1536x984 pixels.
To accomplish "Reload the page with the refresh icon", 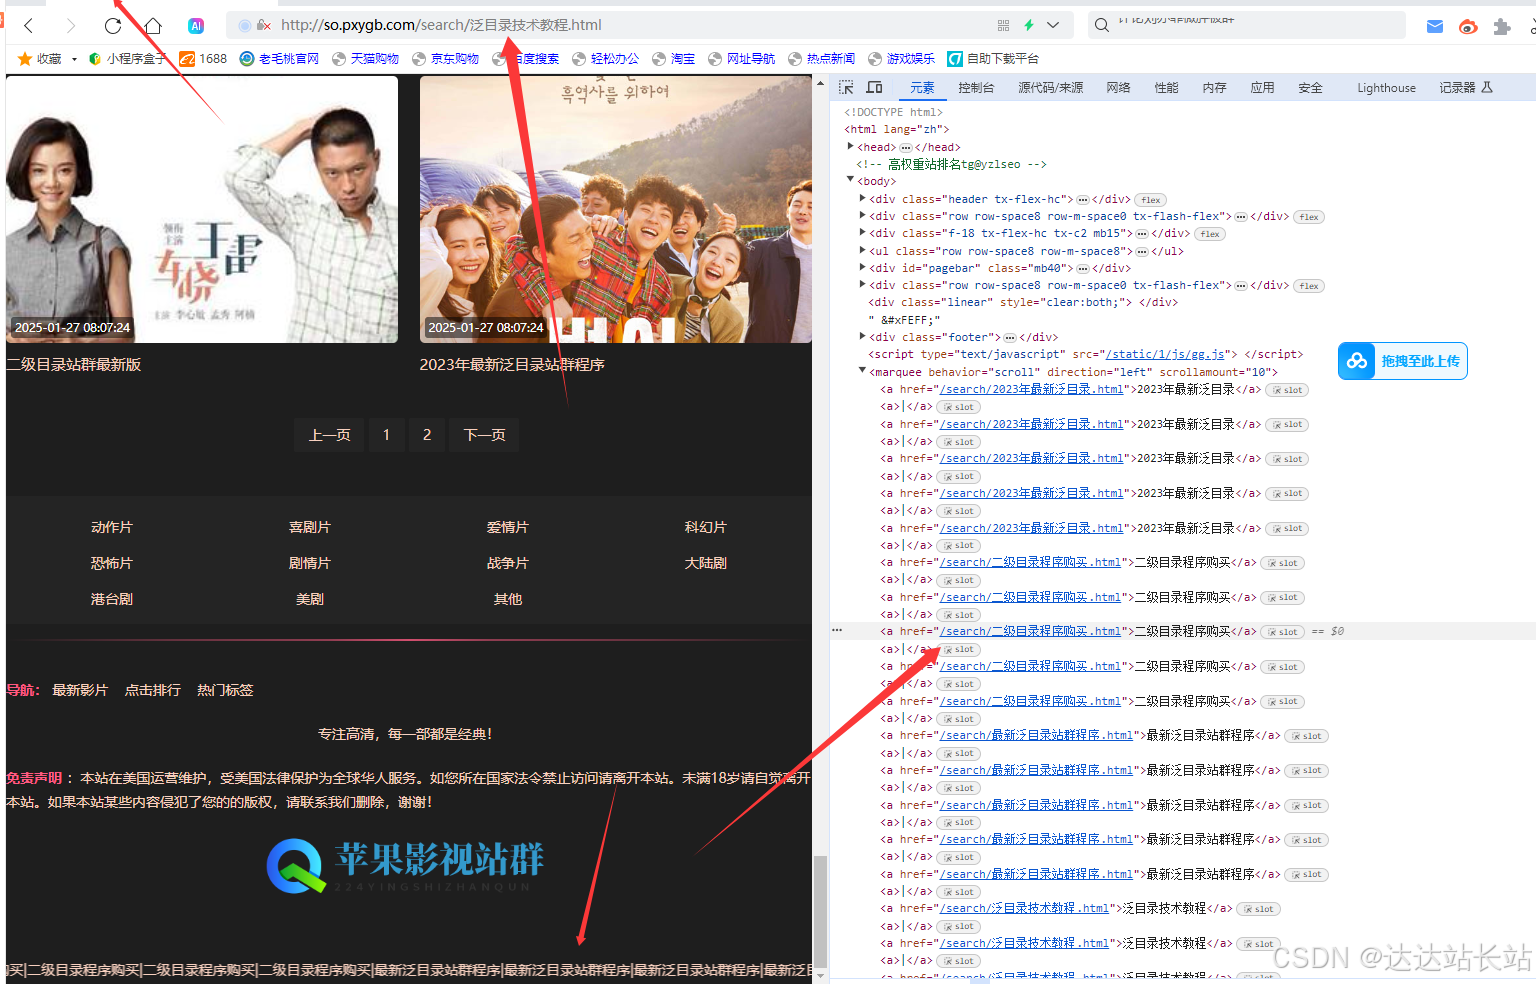I will coord(113,25).
